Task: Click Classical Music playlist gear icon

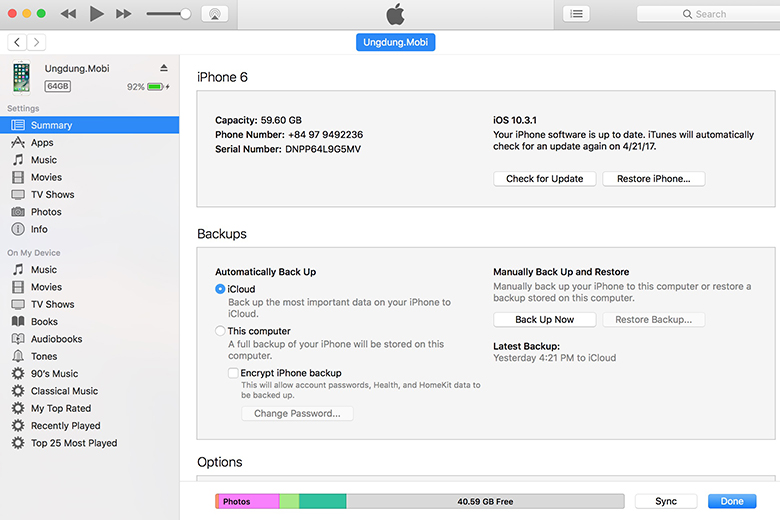Action: (x=18, y=391)
